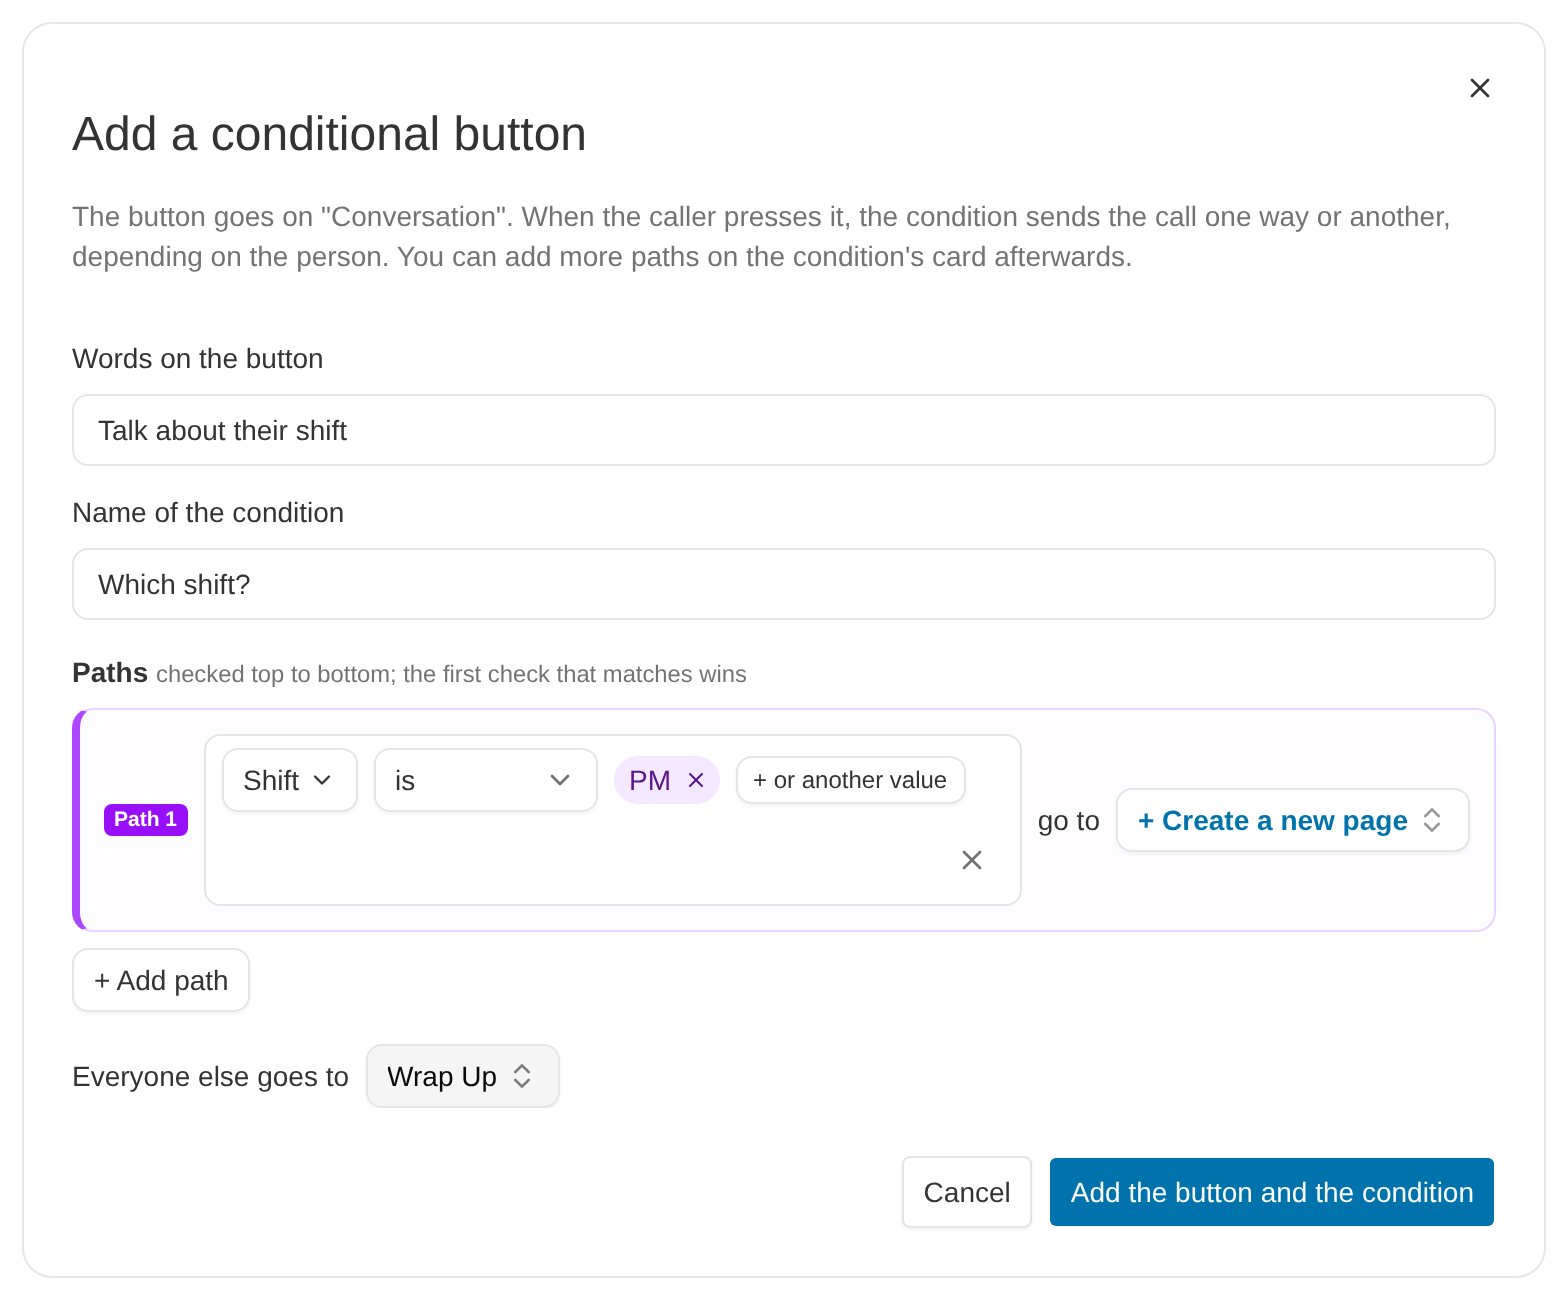Viewport: 1568px width, 1300px height.
Task: Open the "is" operator dropdown
Action: point(486,780)
